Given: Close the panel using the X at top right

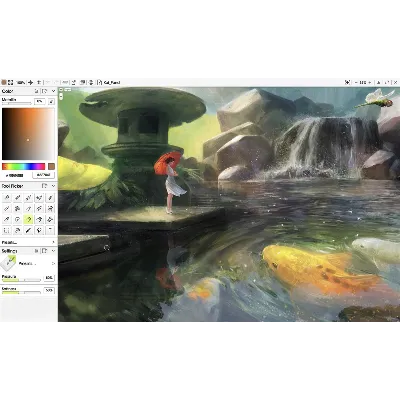Looking at the screenshot, I should (x=396, y=82).
